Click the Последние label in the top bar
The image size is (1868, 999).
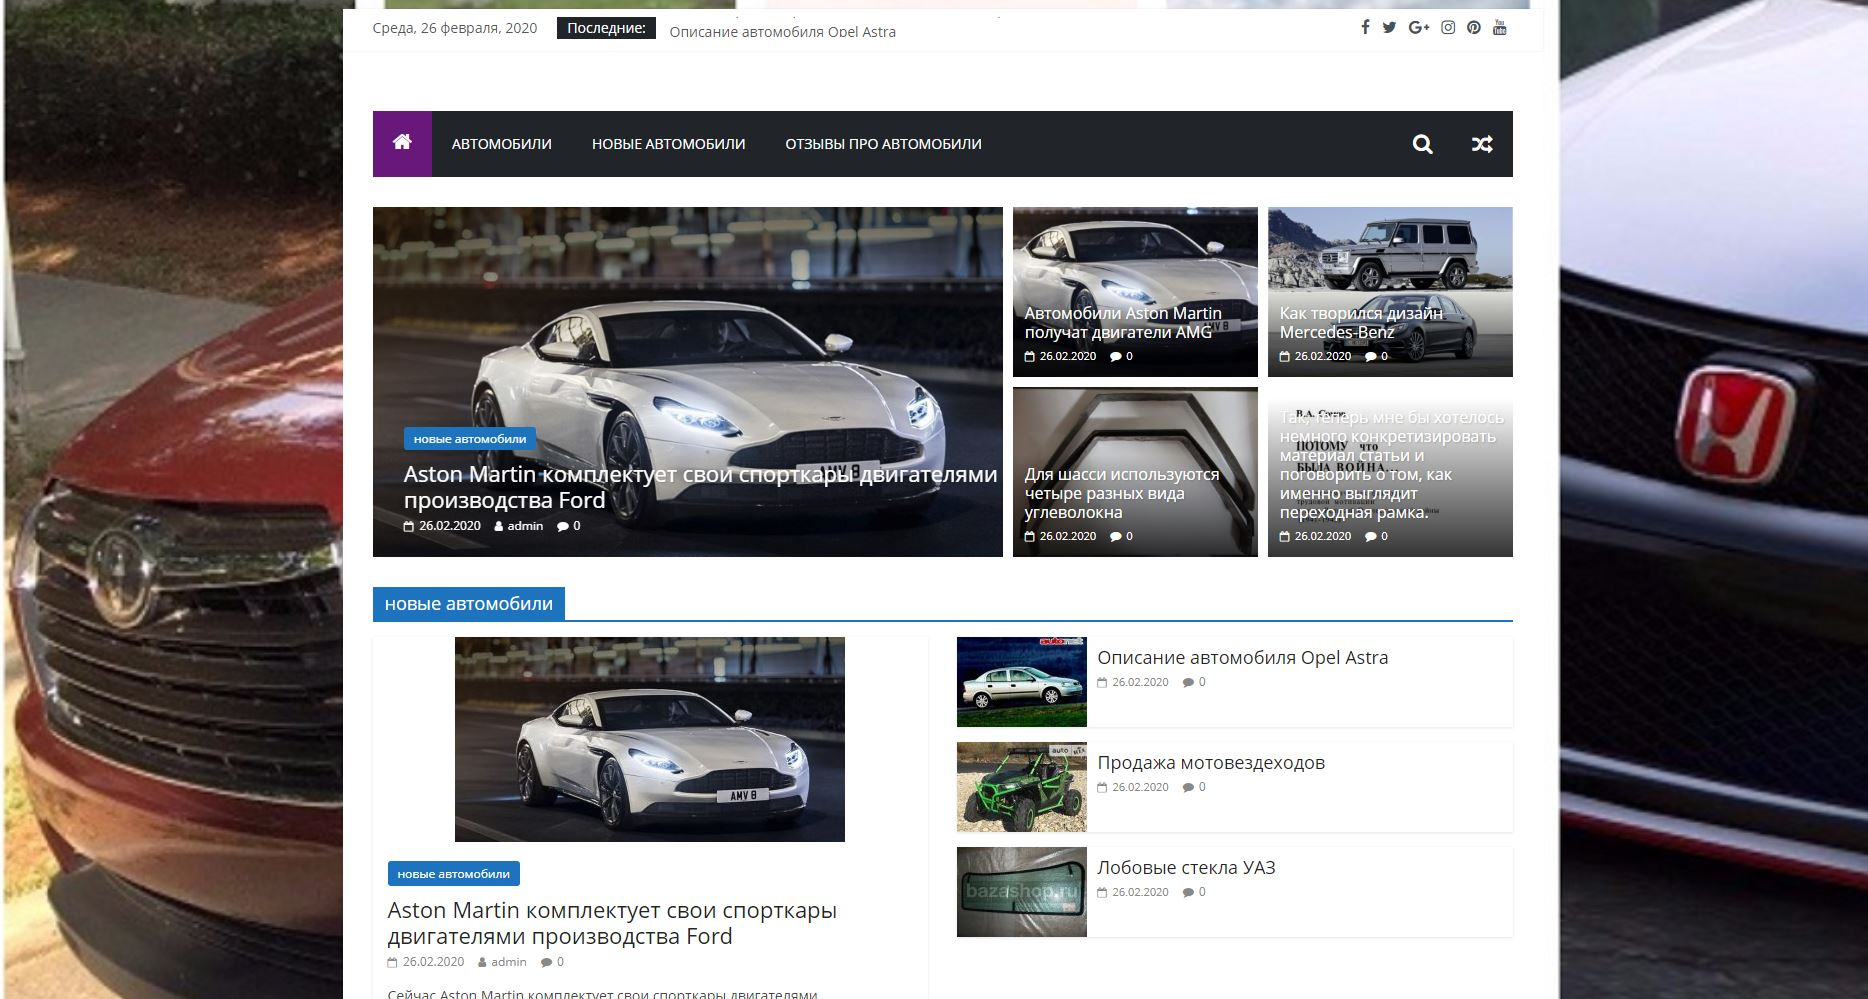click(606, 28)
